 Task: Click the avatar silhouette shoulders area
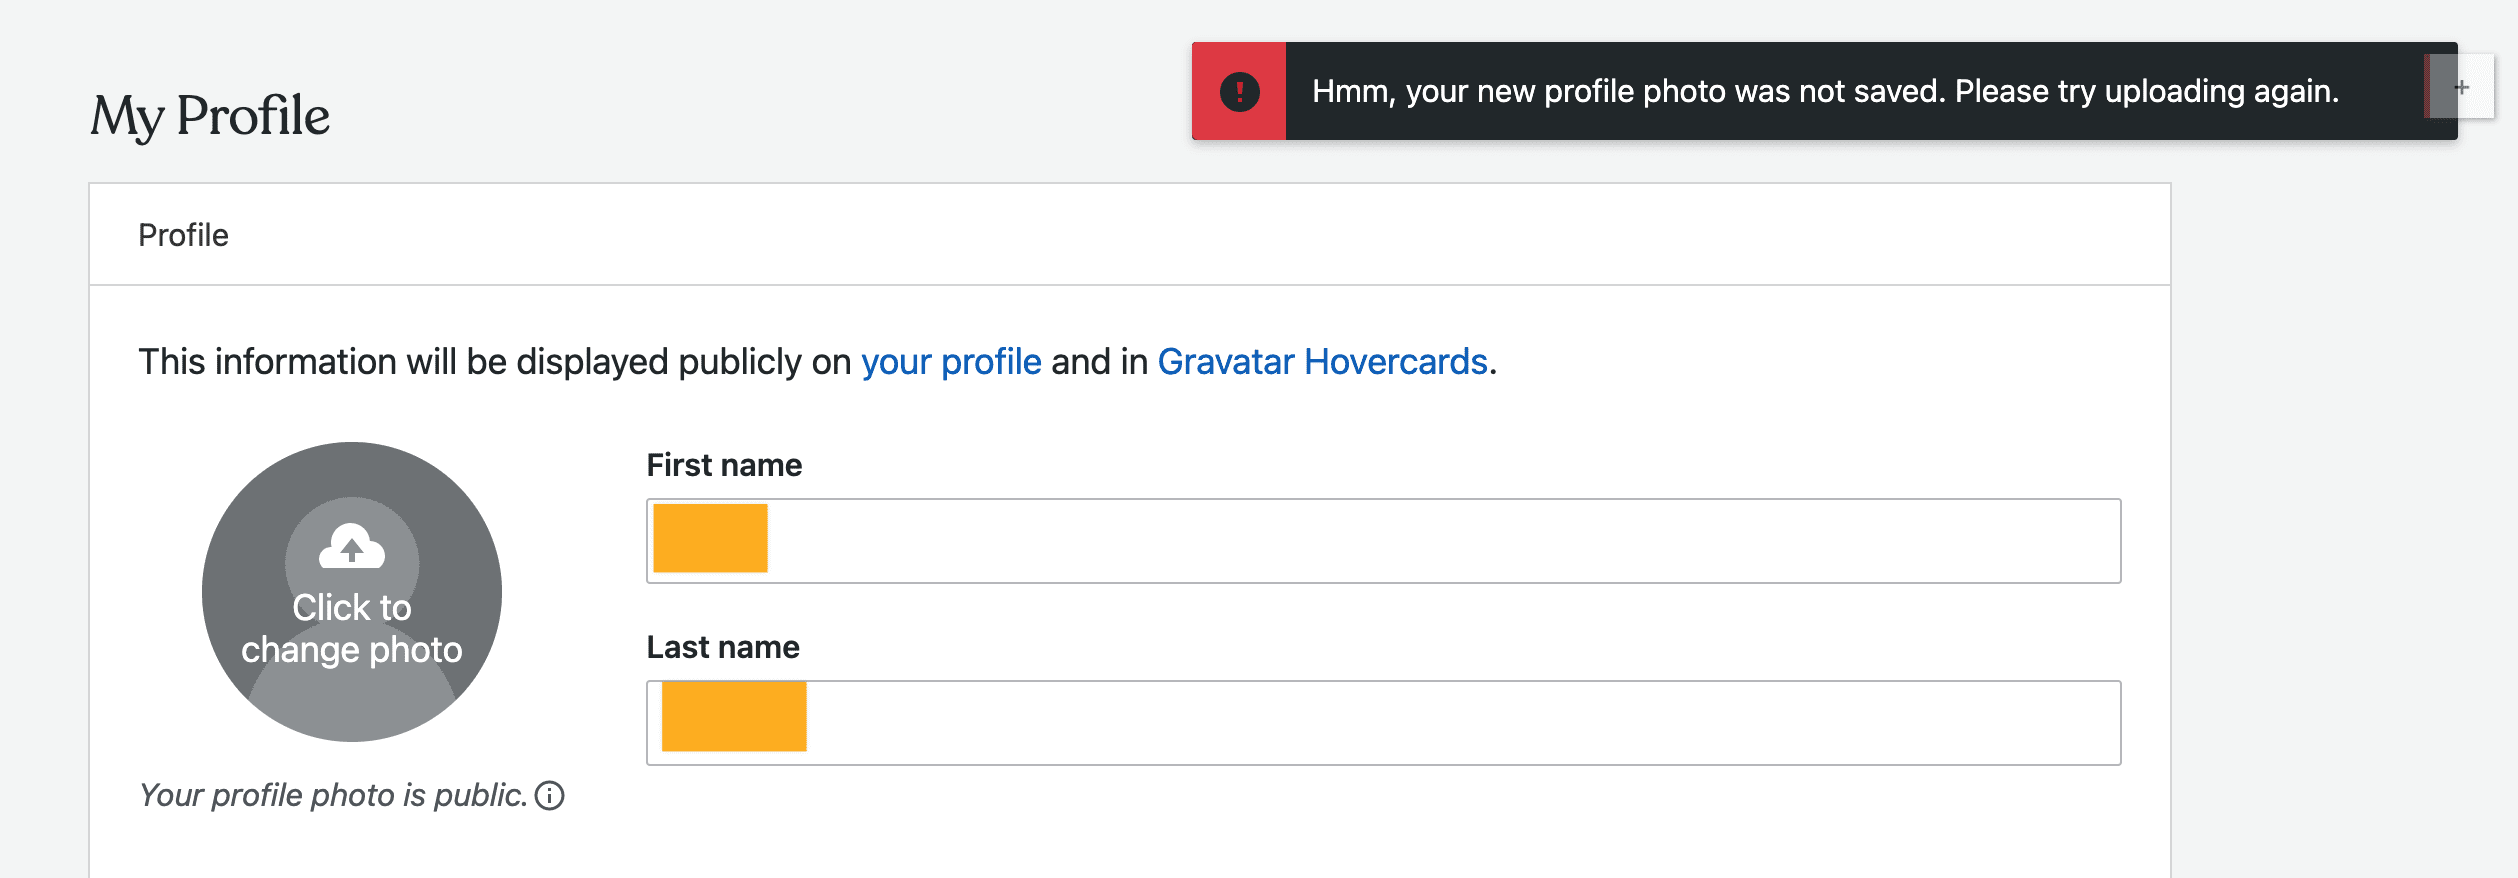click(x=351, y=703)
